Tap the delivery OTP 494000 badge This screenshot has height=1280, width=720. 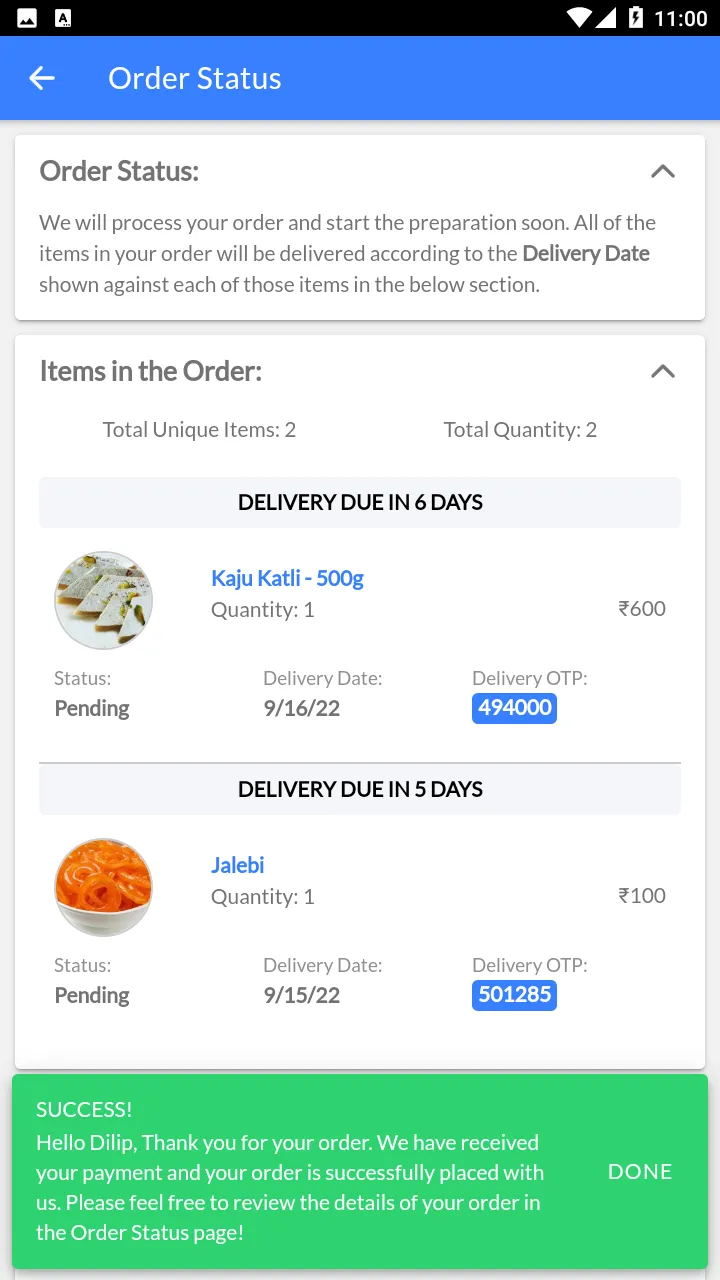514,708
